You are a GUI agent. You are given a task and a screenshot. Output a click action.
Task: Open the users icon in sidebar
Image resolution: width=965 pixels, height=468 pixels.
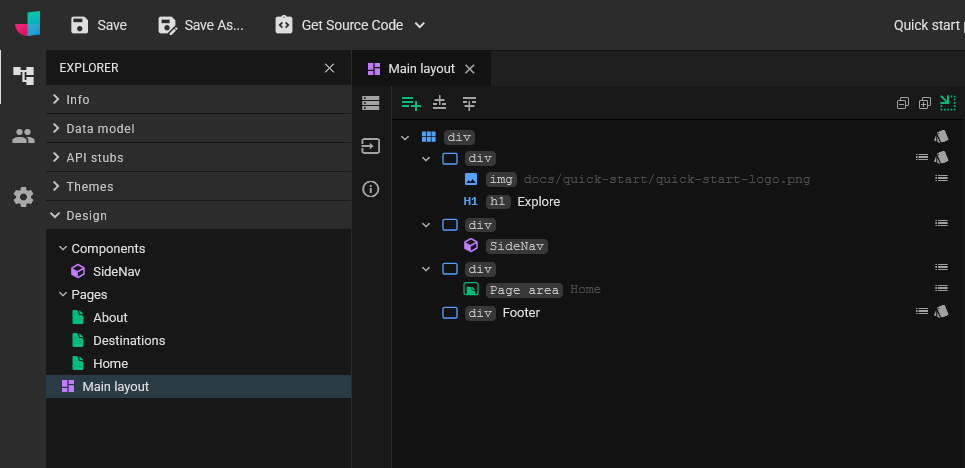[23, 136]
